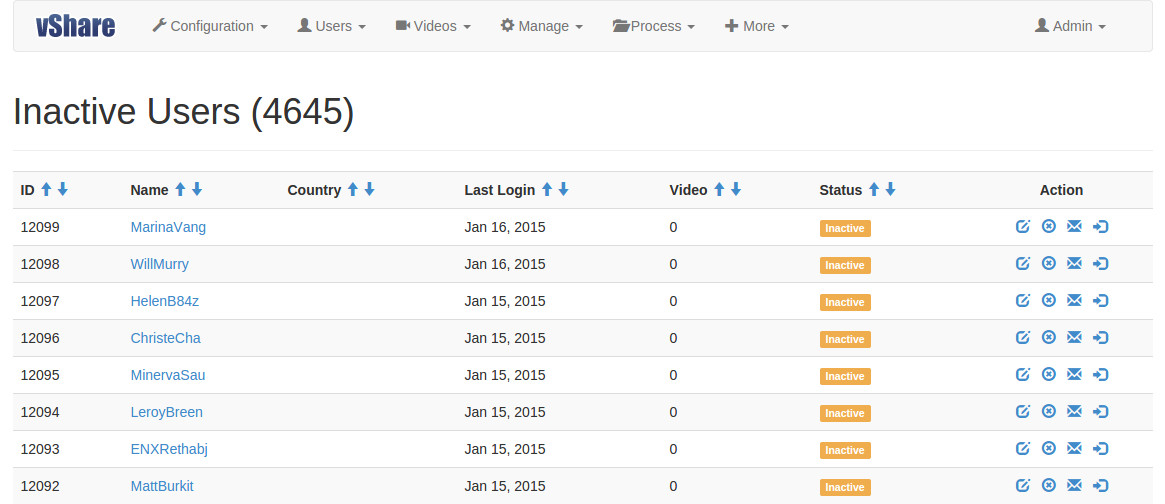Expand the Users dropdown menu
Image resolution: width=1165 pixels, height=504 pixels.
(332, 26)
